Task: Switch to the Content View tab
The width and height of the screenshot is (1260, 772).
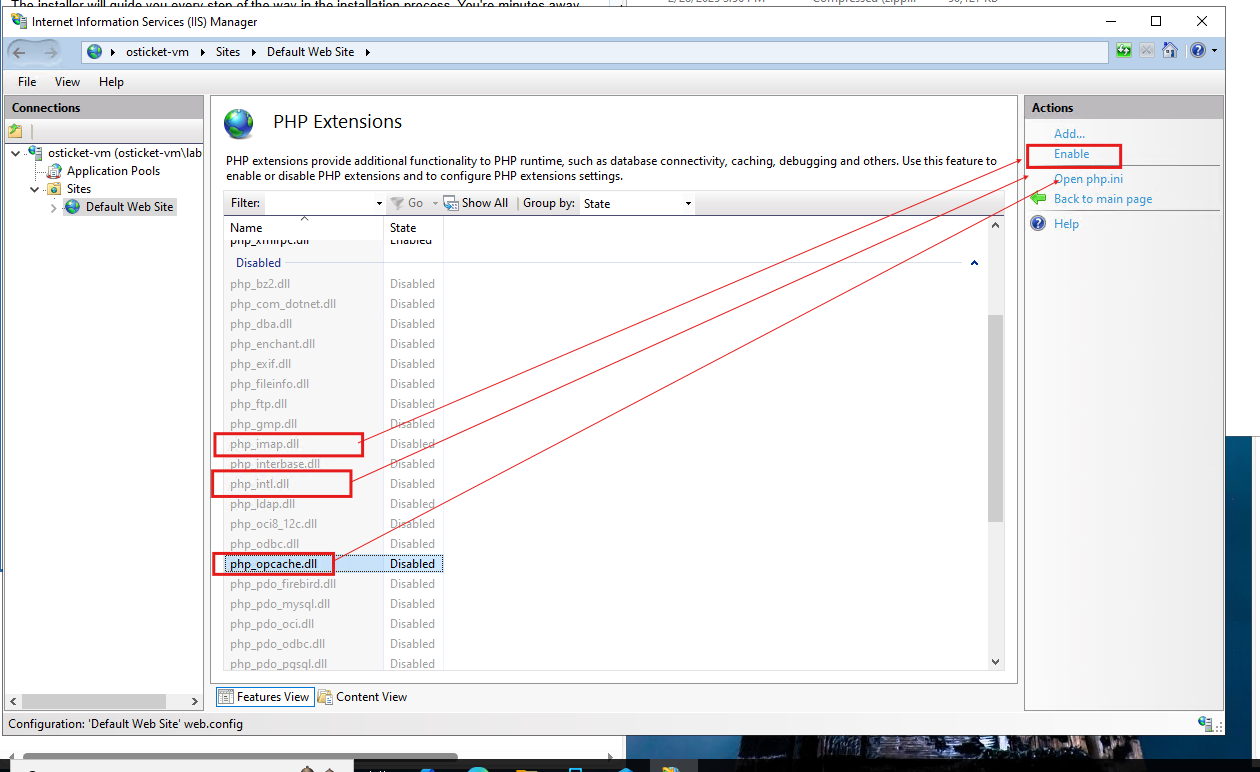Action: (x=362, y=697)
